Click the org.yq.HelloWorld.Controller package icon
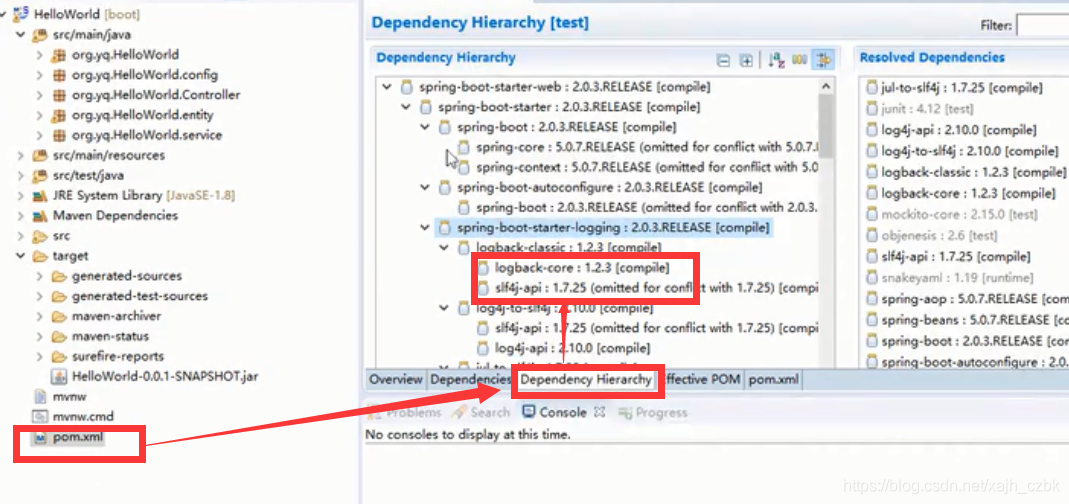This screenshot has height=504, width=1069. point(59,95)
